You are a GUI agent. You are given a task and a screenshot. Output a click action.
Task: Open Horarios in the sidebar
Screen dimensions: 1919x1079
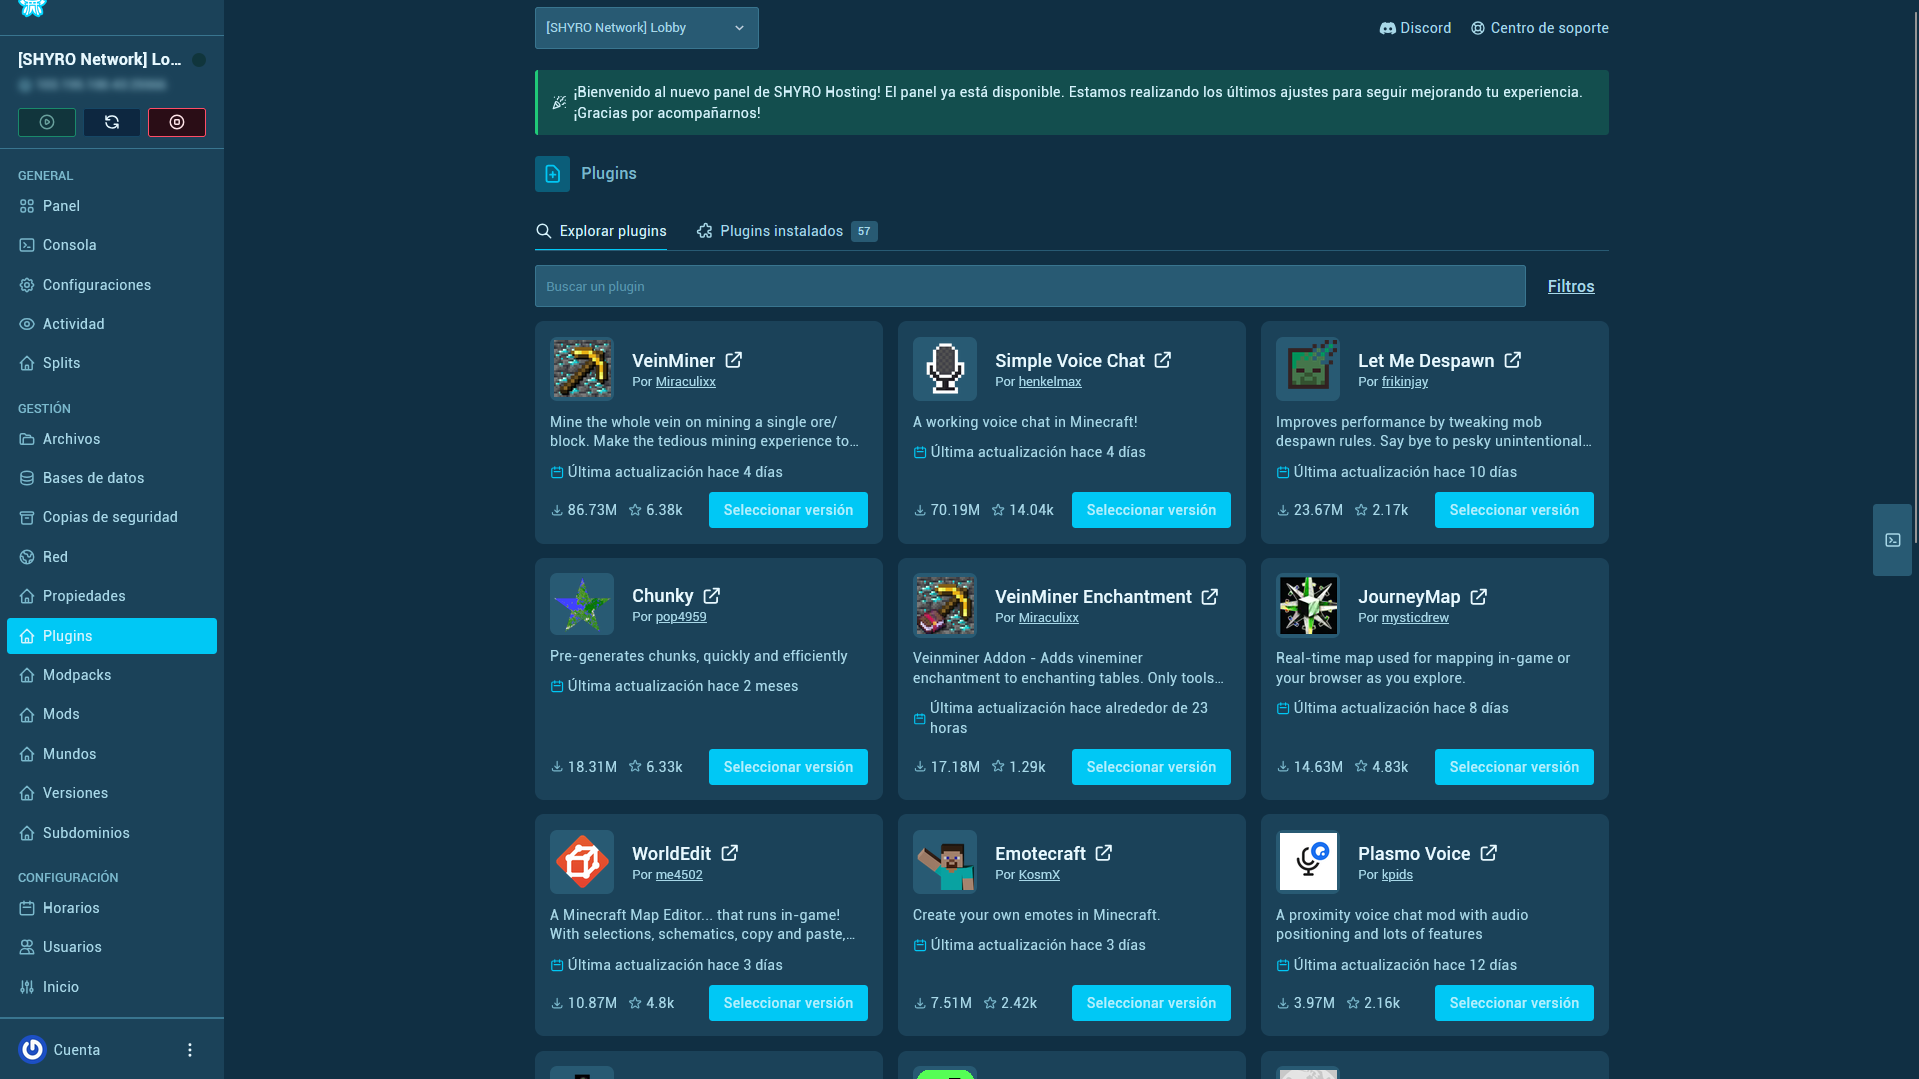(112, 908)
